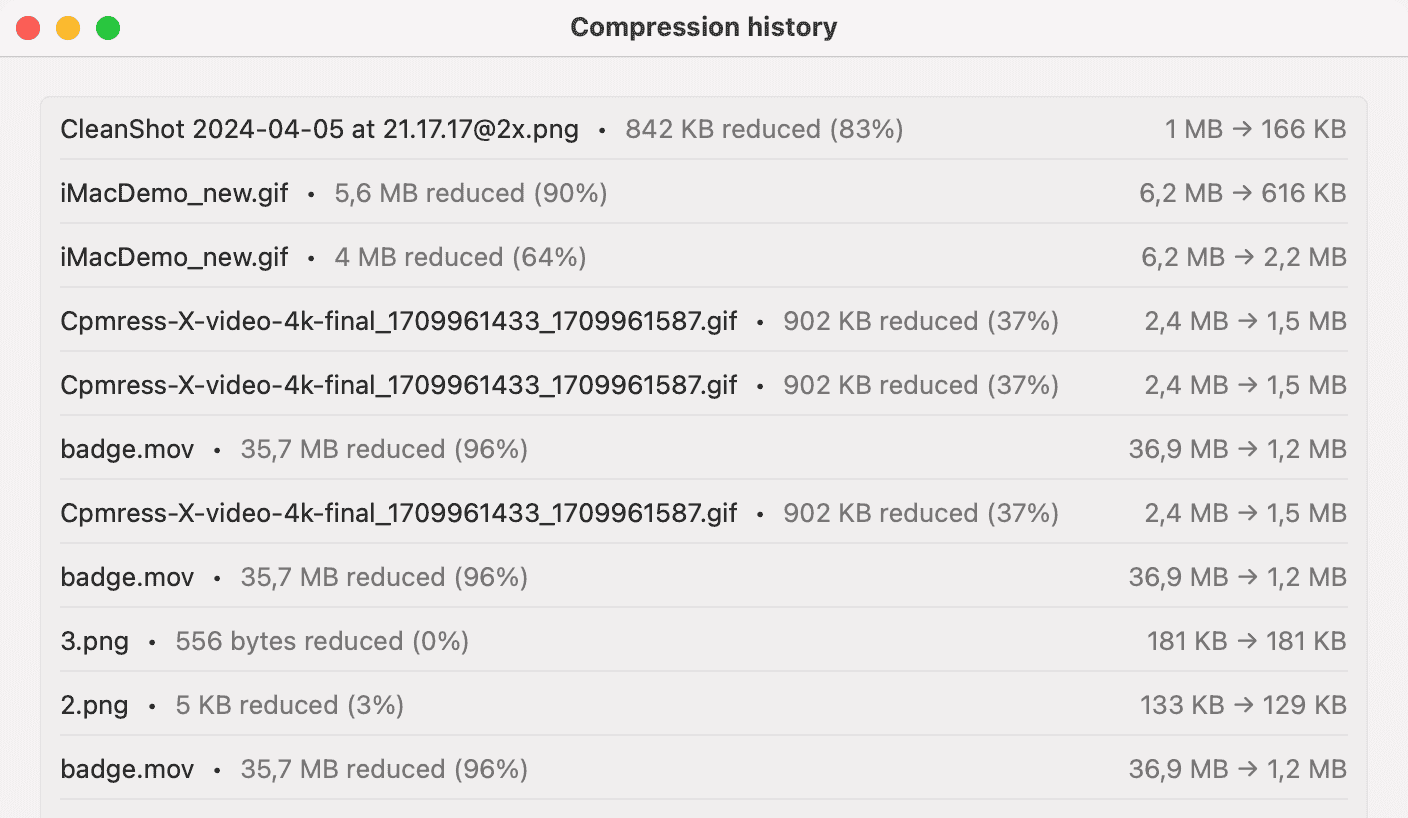Click the '1 MB → 166 KB' size result
The width and height of the screenshot is (1408, 818).
[1255, 129]
